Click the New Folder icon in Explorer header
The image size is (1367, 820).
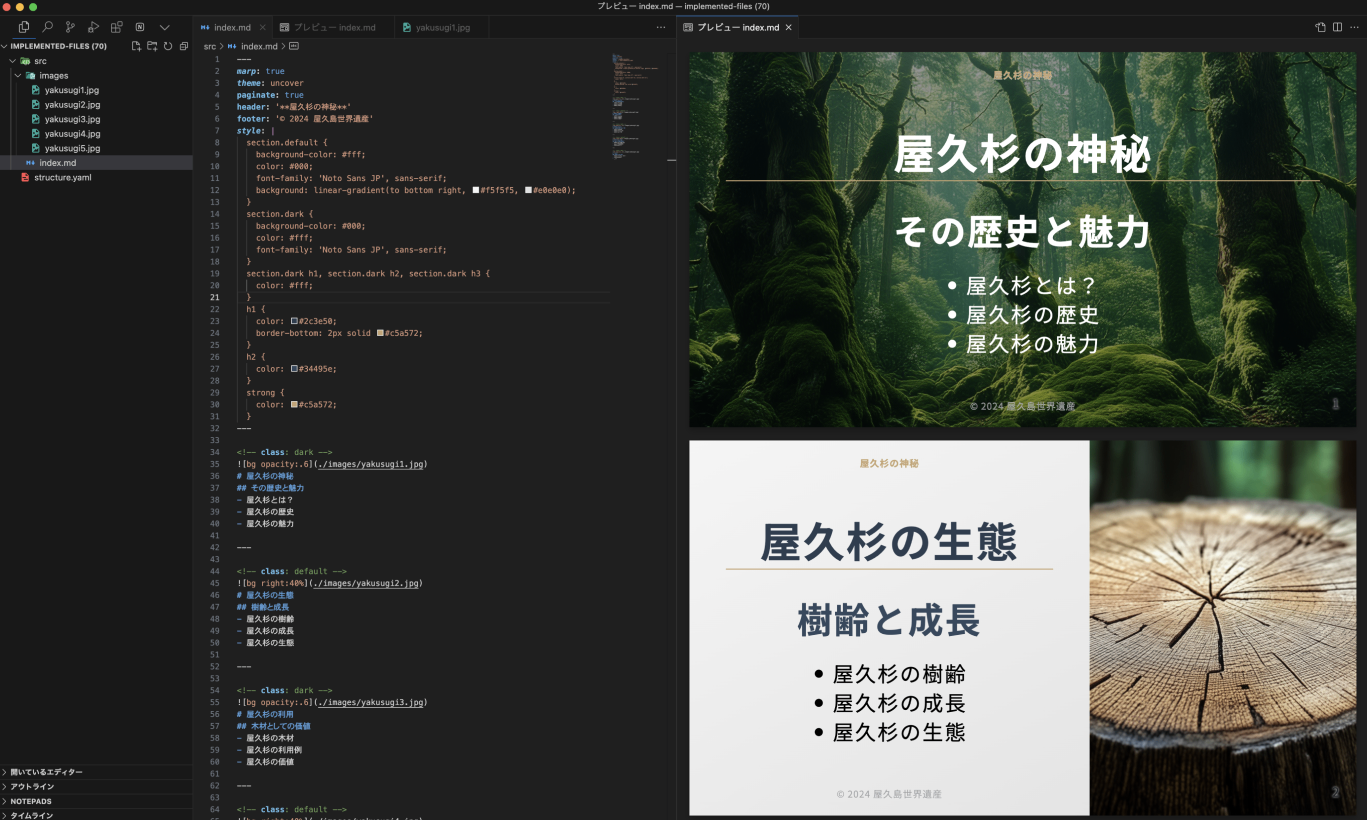tap(152, 46)
